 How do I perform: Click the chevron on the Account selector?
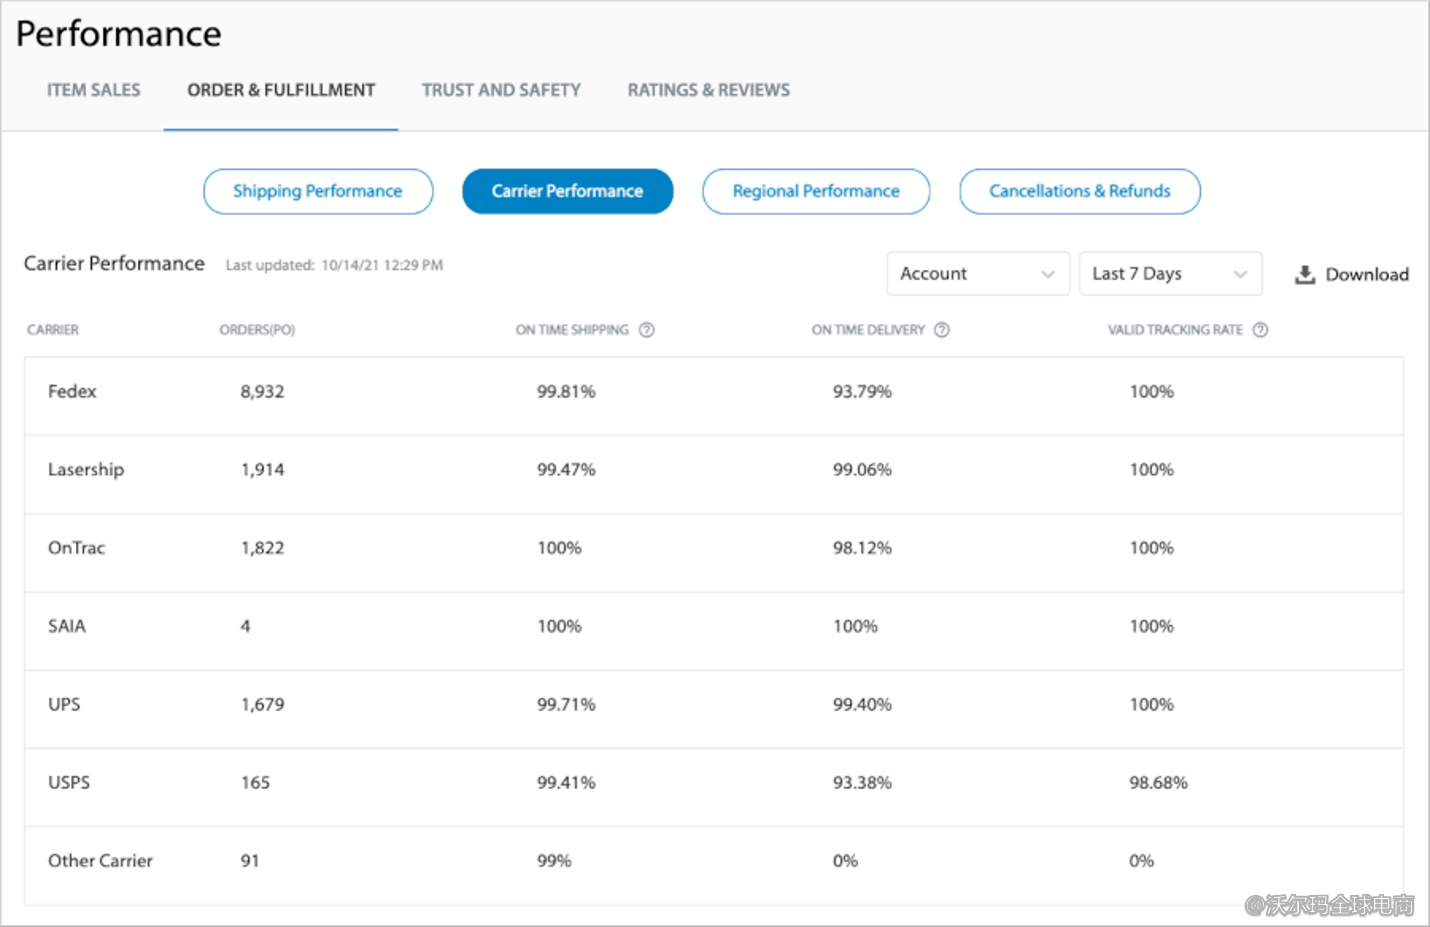tap(1048, 273)
